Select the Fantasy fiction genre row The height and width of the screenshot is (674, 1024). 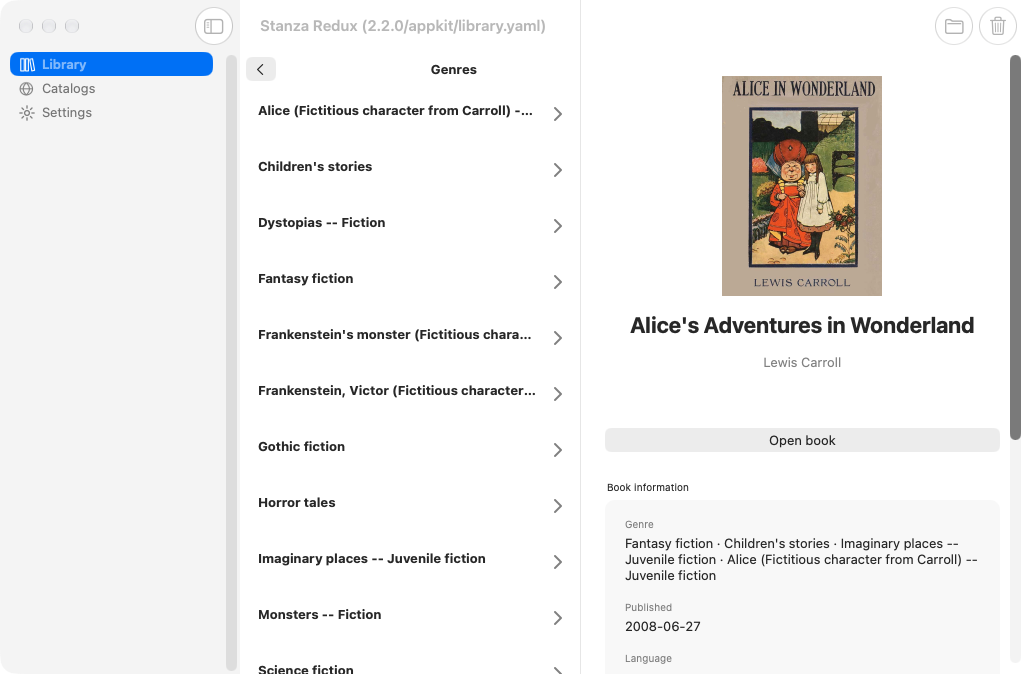(410, 280)
